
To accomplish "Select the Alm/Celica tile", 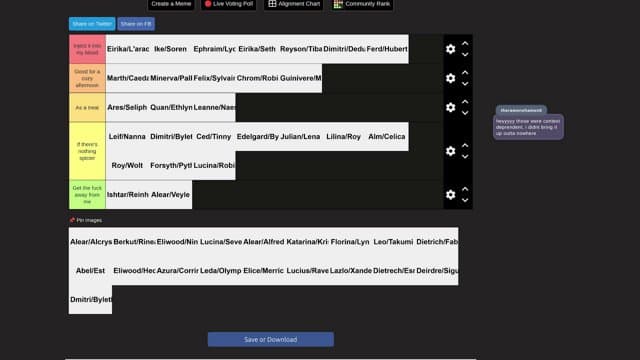I will pos(387,137).
